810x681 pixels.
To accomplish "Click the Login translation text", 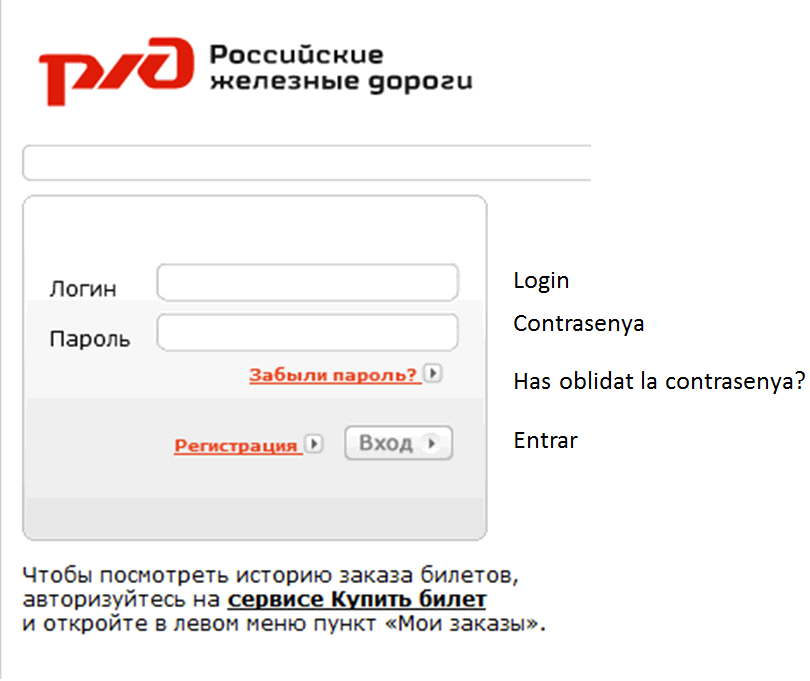I will point(541,281).
